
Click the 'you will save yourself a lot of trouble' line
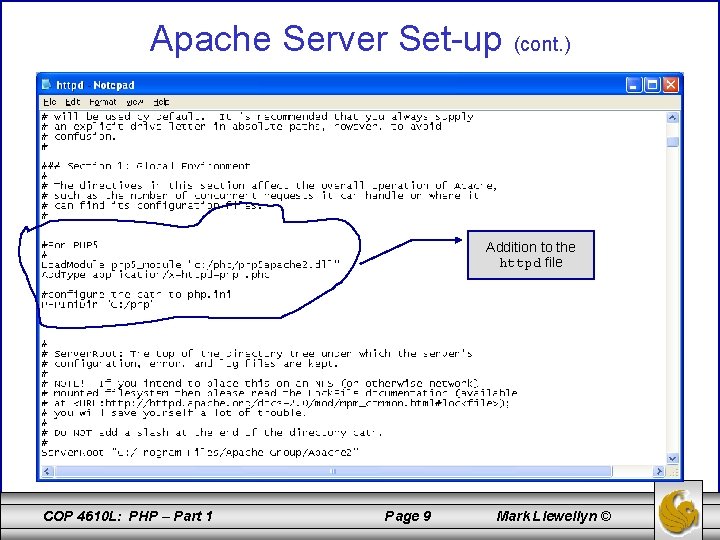(x=174, y=413)
